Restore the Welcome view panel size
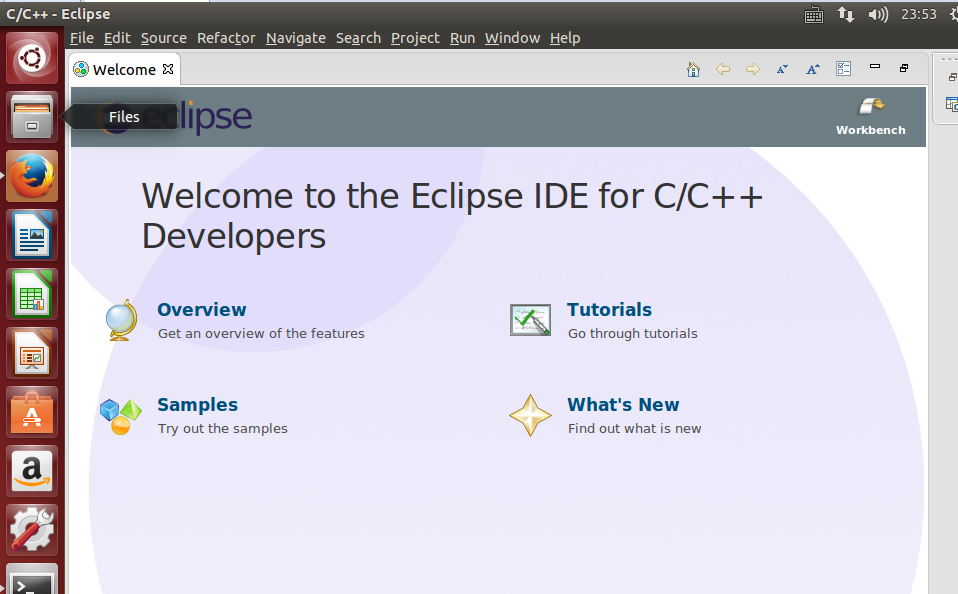This screenshot has width=958, height=594. click(x=904, y=68)
